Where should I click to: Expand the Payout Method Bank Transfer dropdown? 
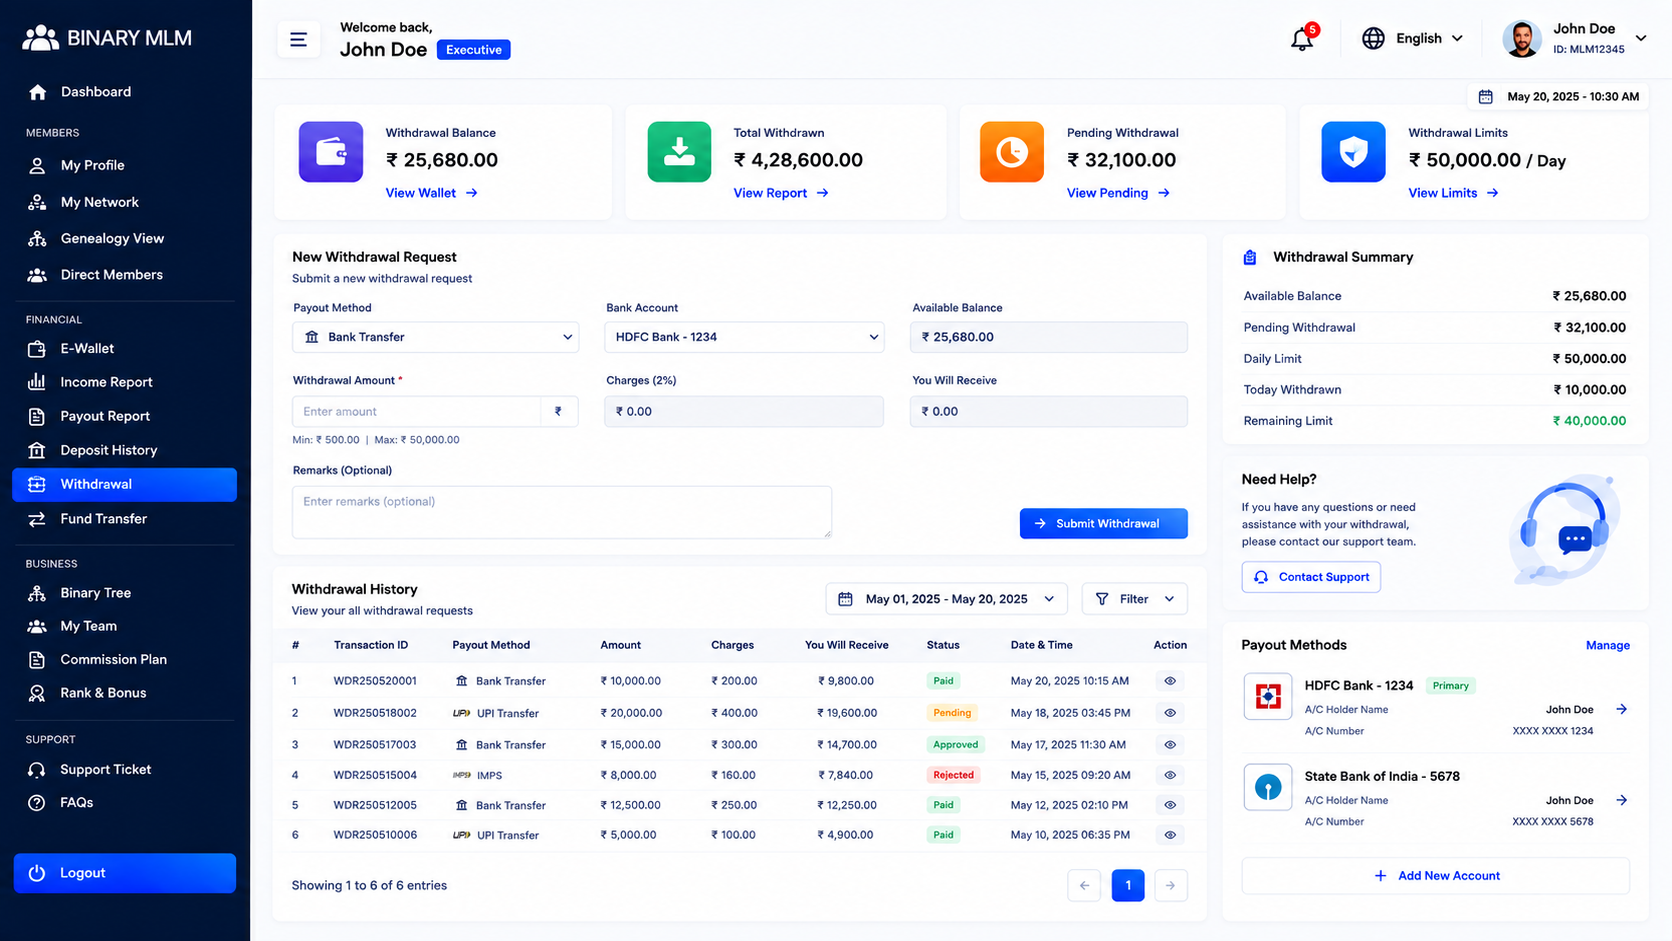point(435,337)
